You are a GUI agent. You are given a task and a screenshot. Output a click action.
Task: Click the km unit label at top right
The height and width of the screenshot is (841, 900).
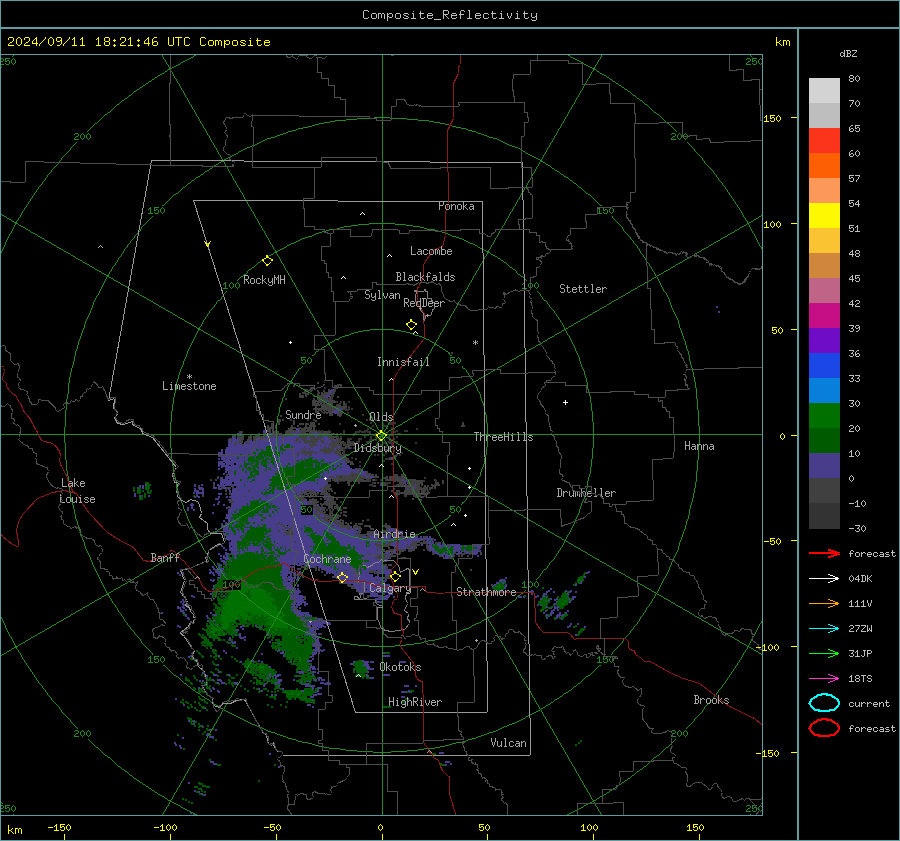click(782, 42)
